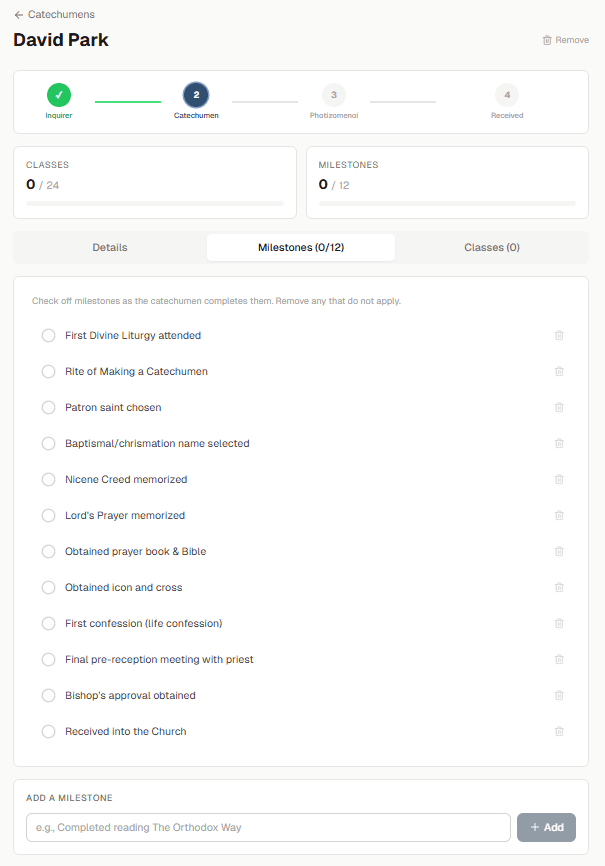Switch to the Details tab
The height and width of the screenshot is (866, 605).
[x=110, y=247]
